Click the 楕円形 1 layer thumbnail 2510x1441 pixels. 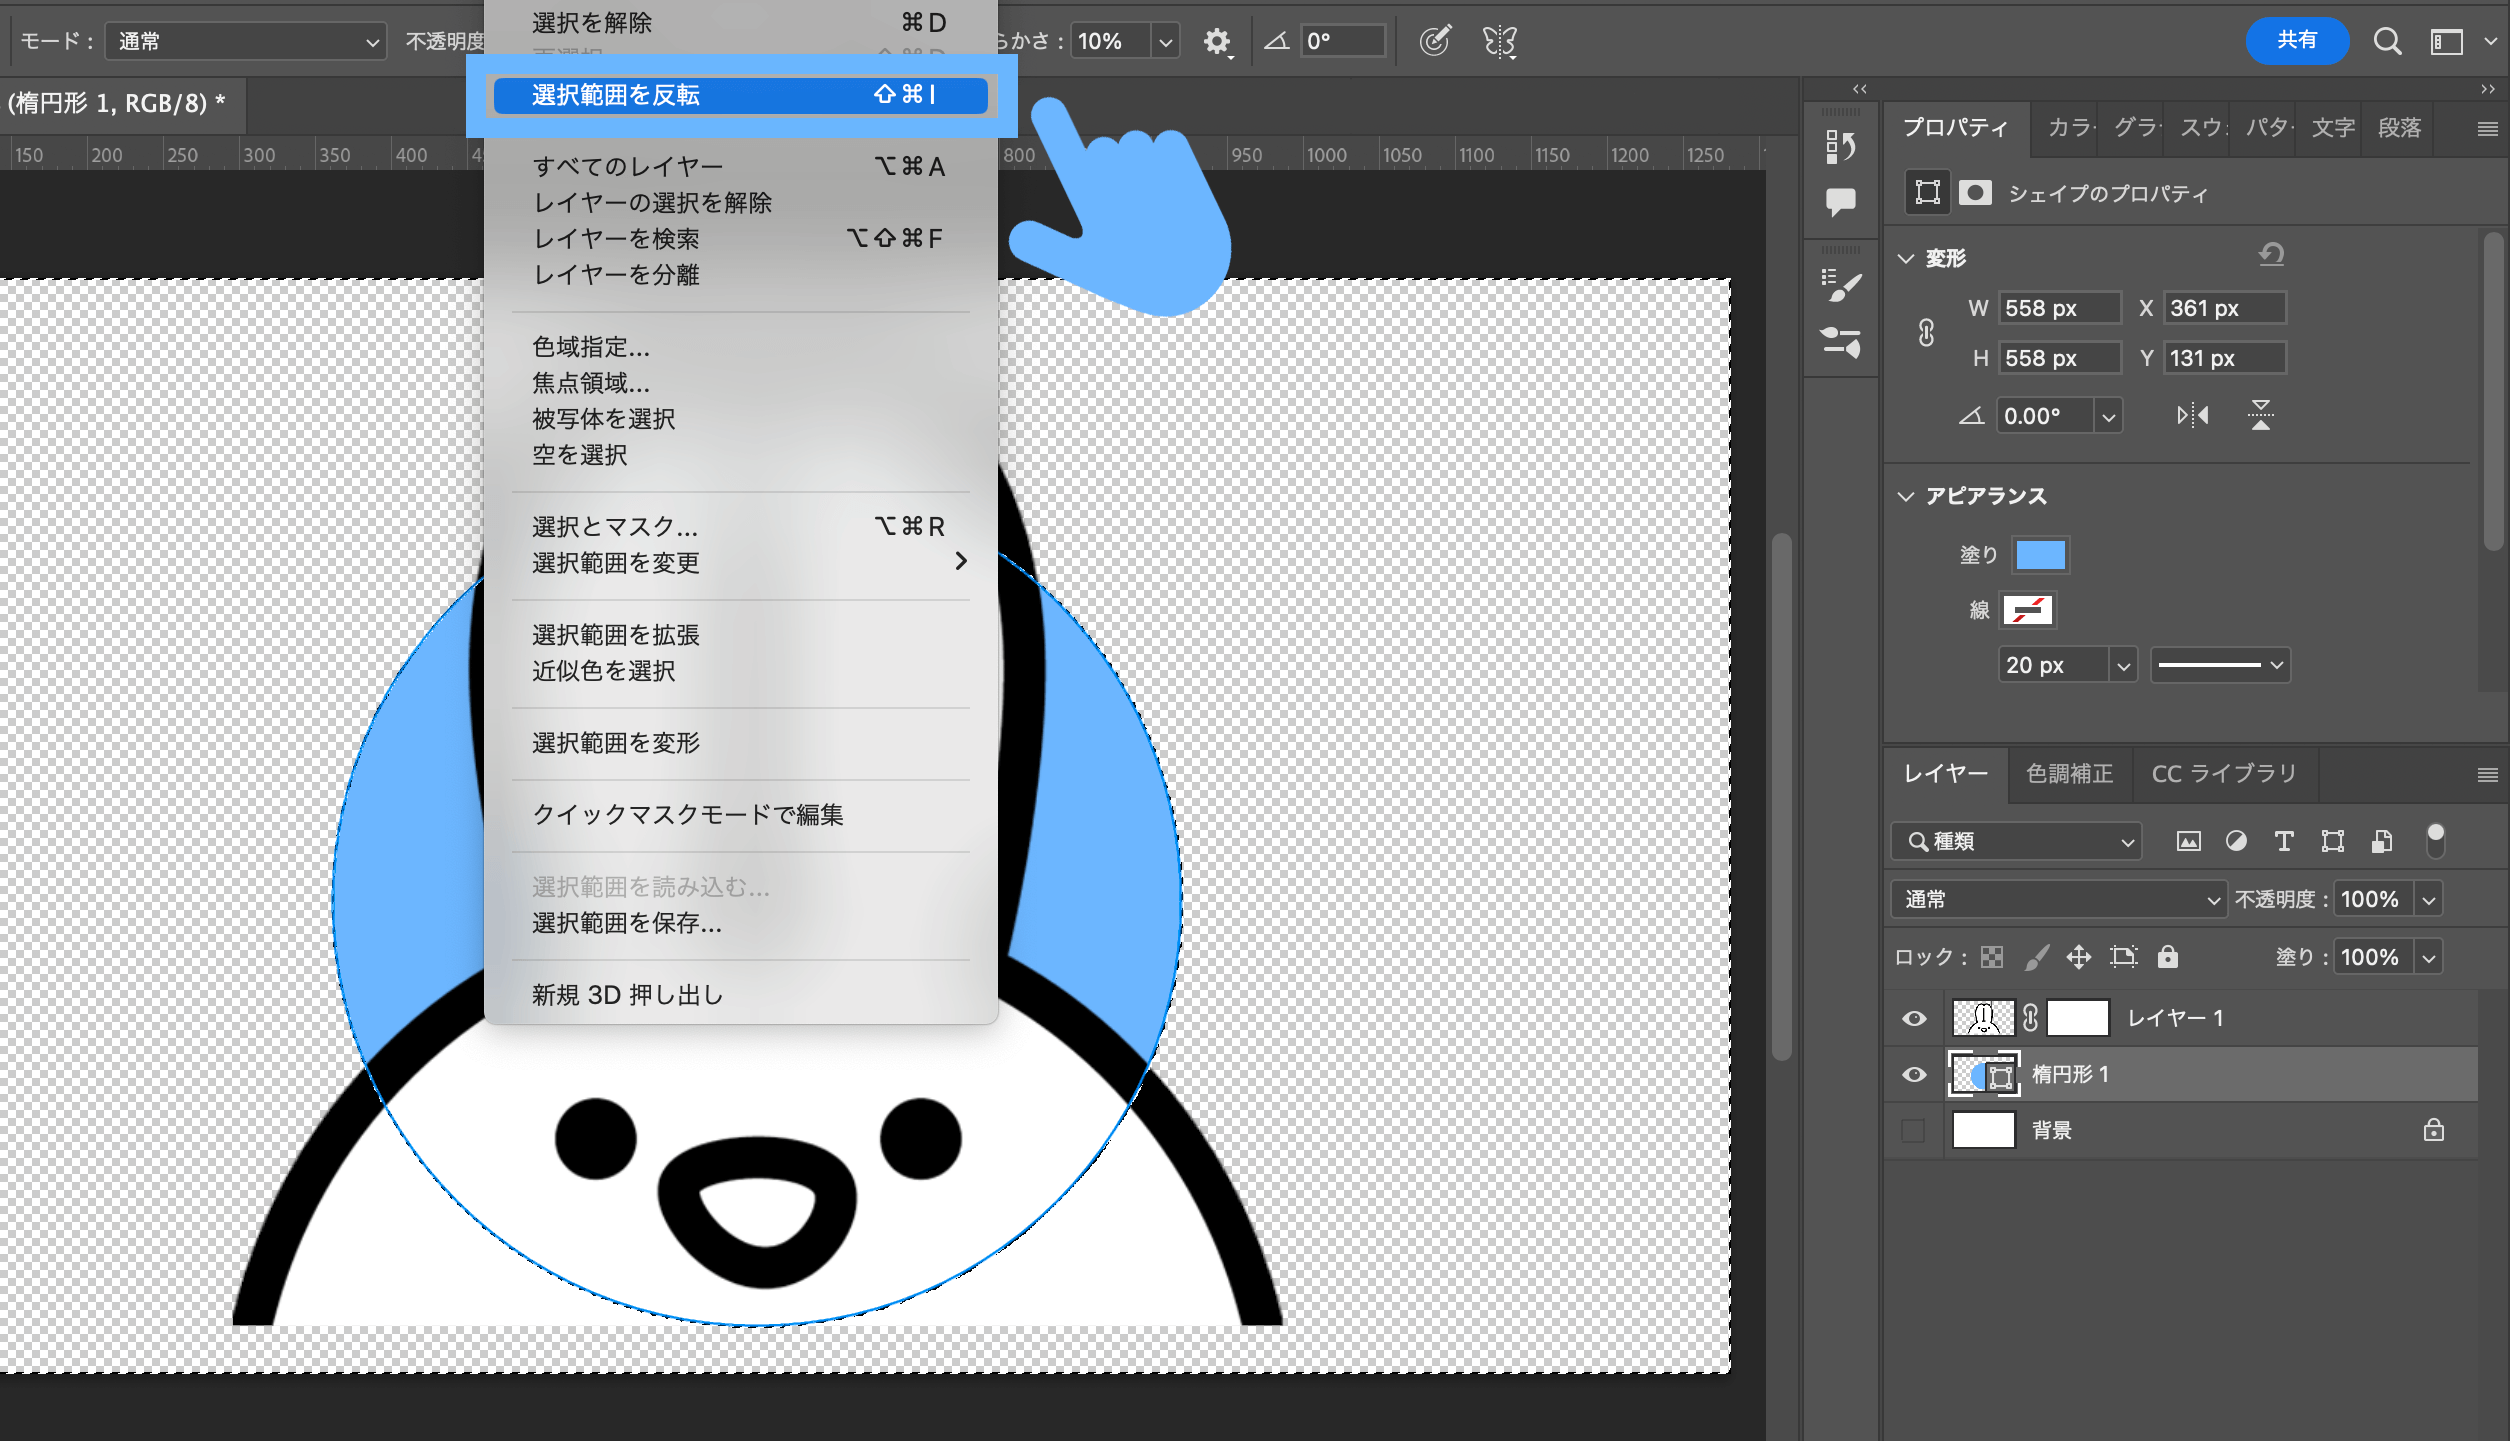coord(1983,1075)
